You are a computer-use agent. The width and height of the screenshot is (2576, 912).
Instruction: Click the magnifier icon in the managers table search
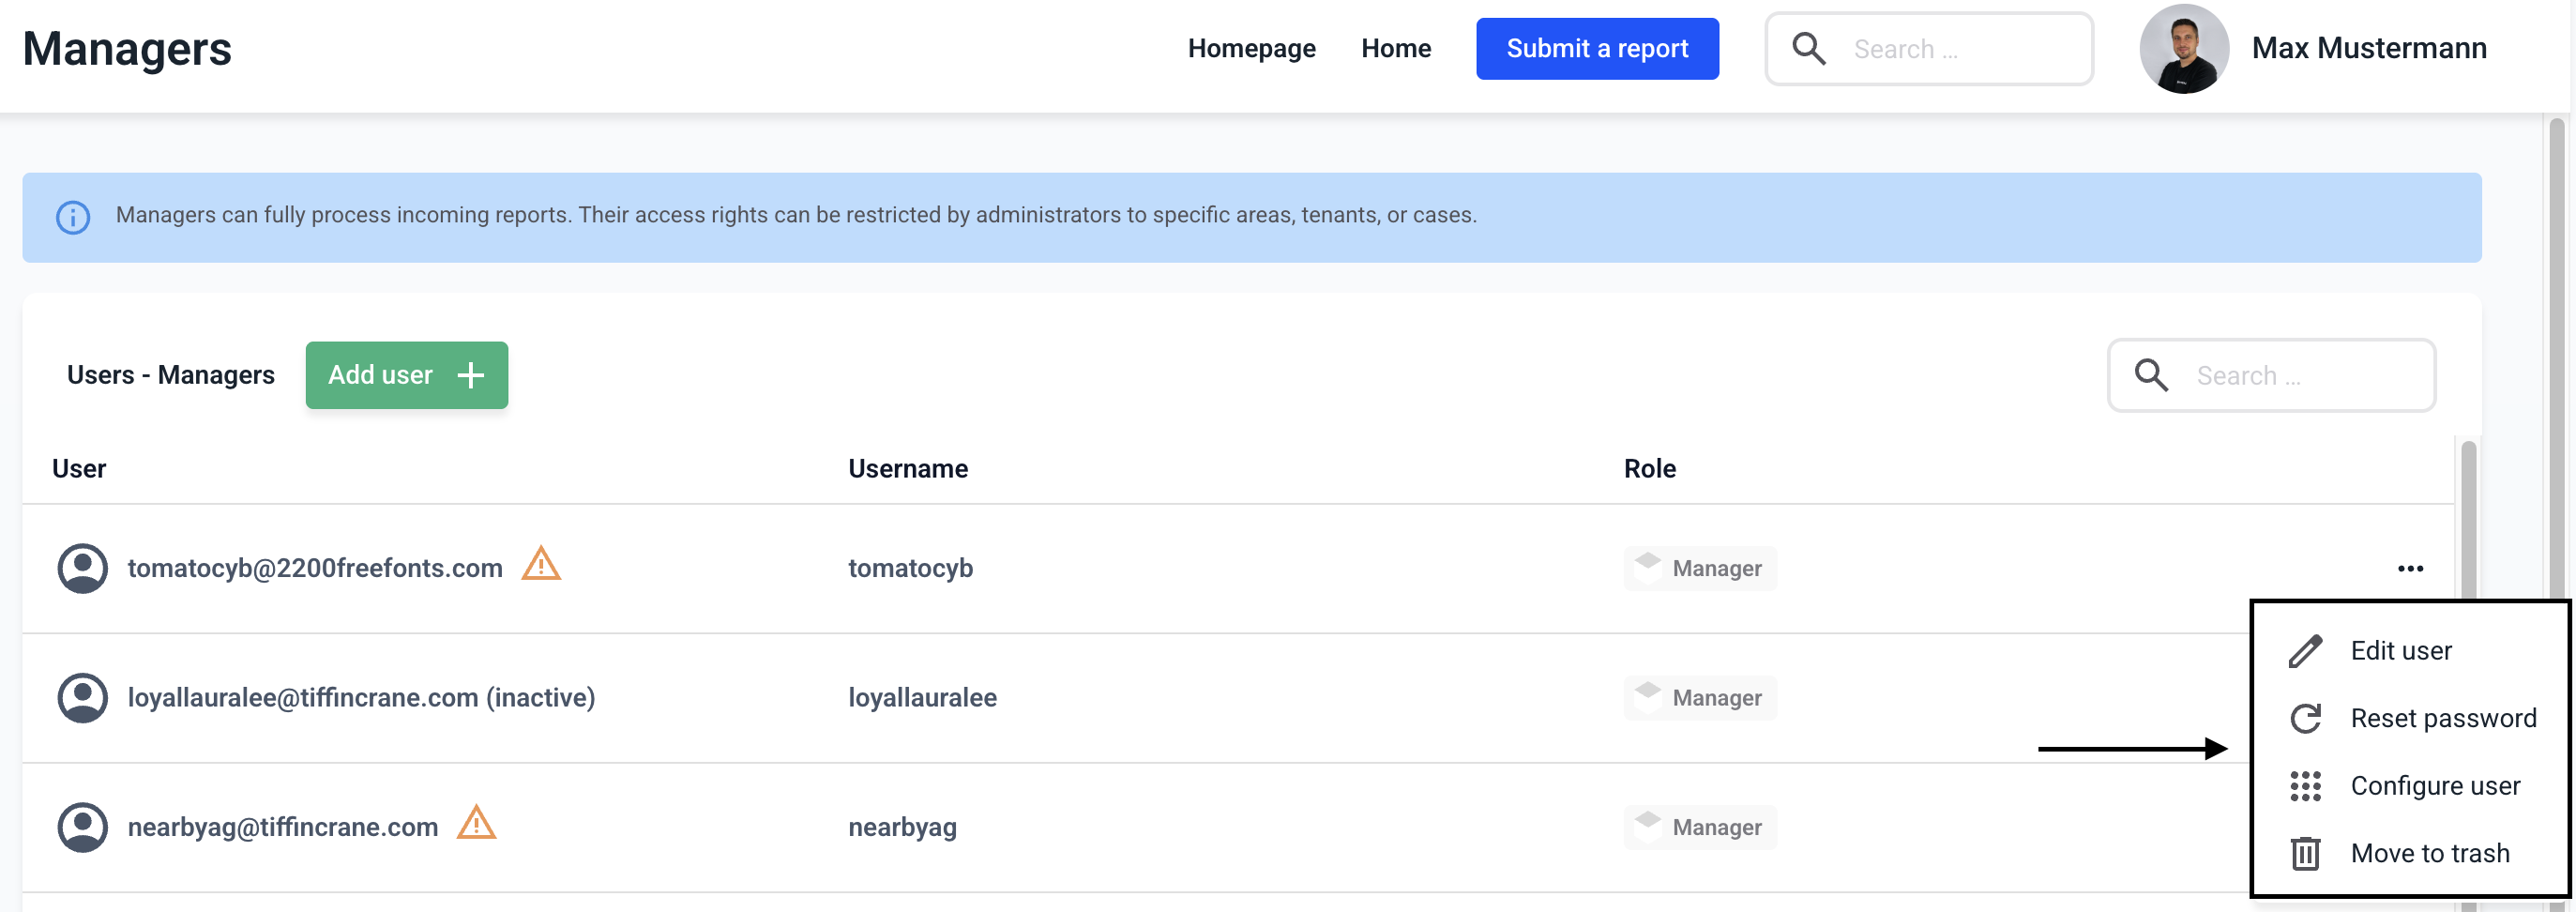(2151, 375)
